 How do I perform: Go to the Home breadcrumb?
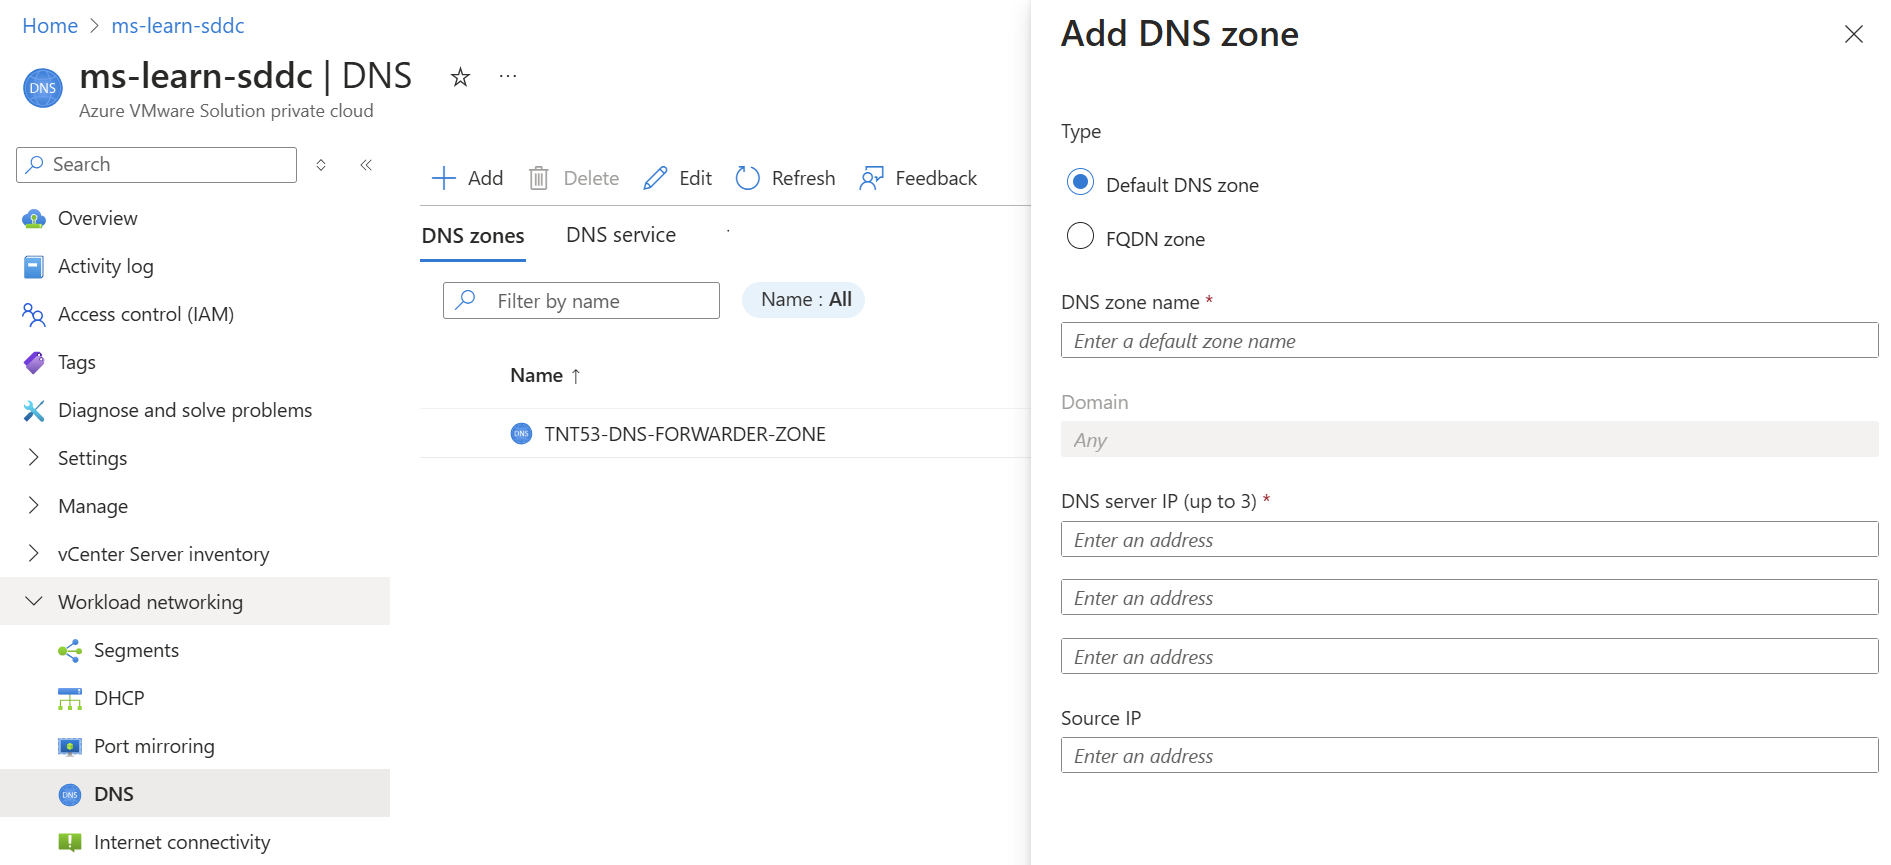50,26
